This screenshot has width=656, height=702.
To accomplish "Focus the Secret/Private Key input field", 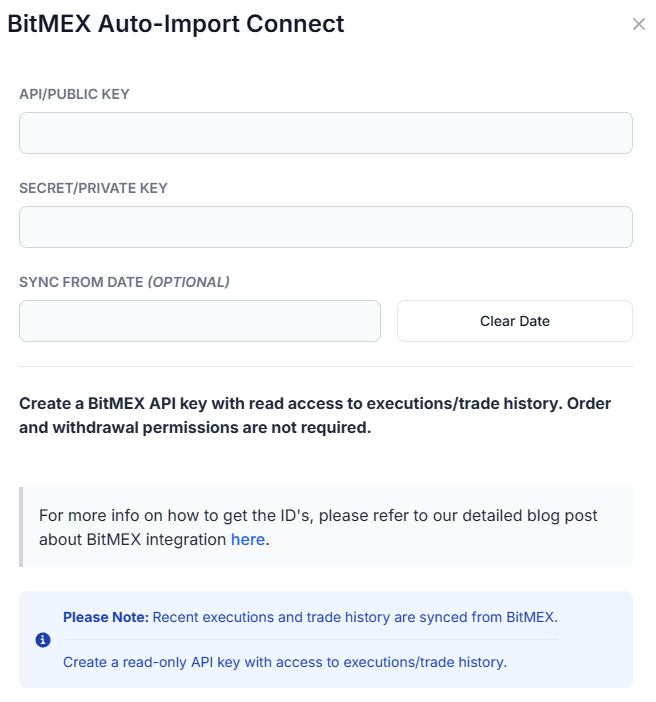I will pyautogui.click(x=326, y=227).
